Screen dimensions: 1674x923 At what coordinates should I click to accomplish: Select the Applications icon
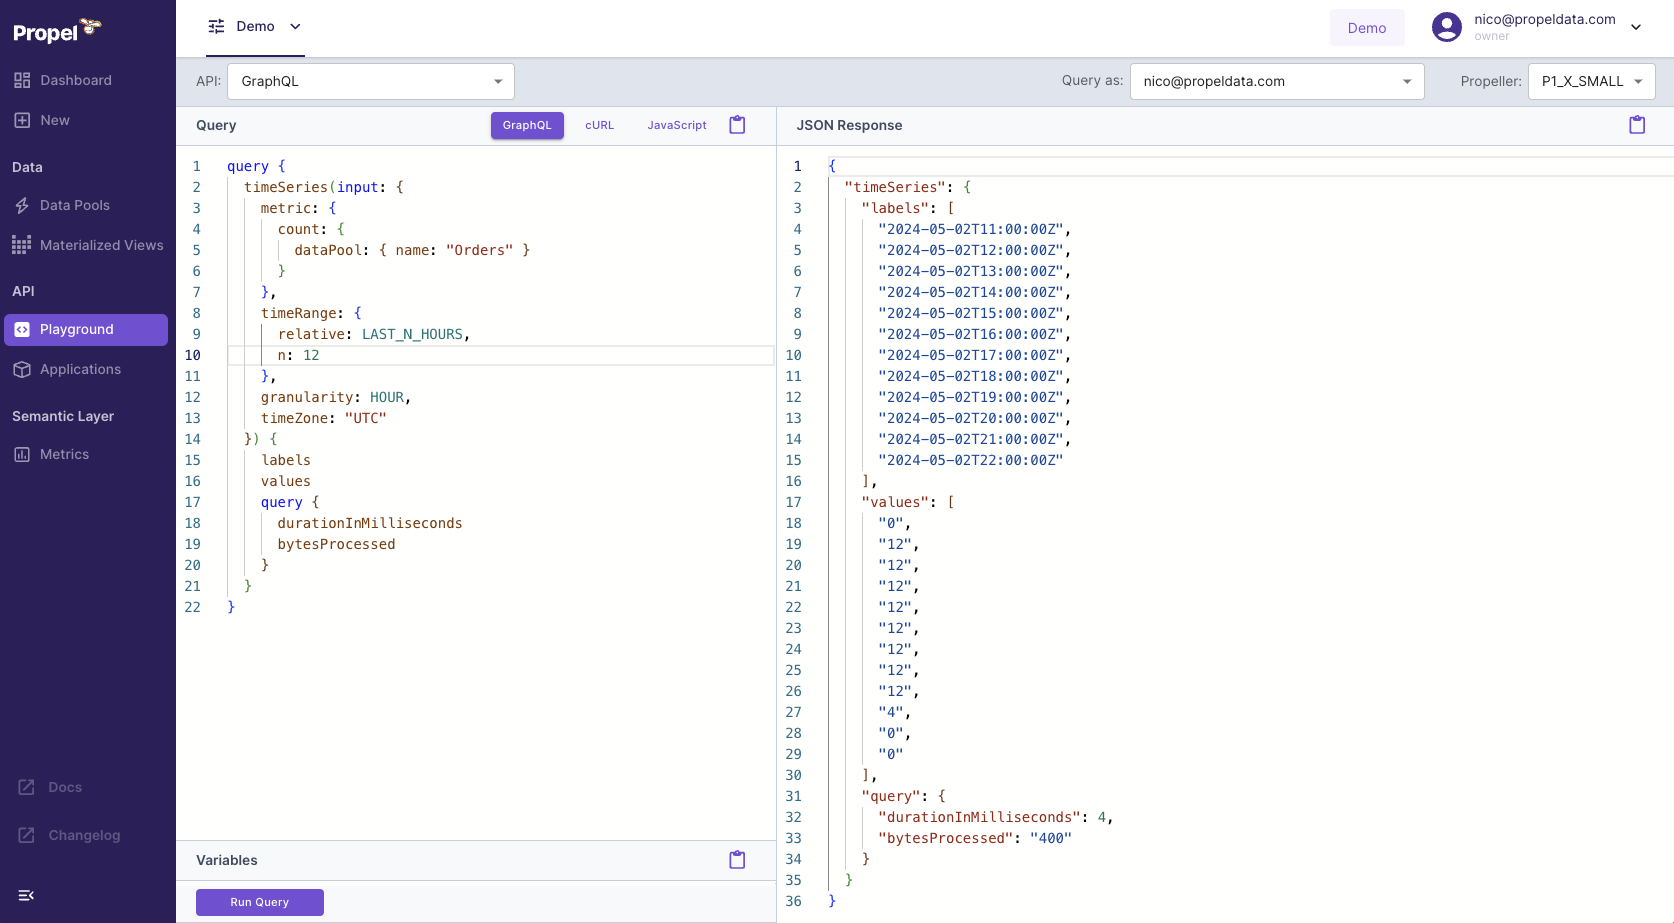22,369
